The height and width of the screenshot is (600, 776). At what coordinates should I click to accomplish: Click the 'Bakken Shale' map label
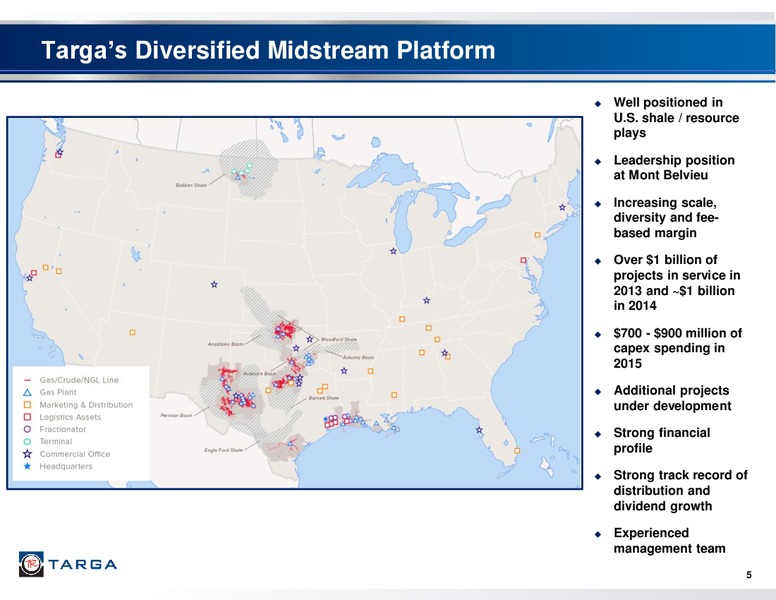(191, 185)
